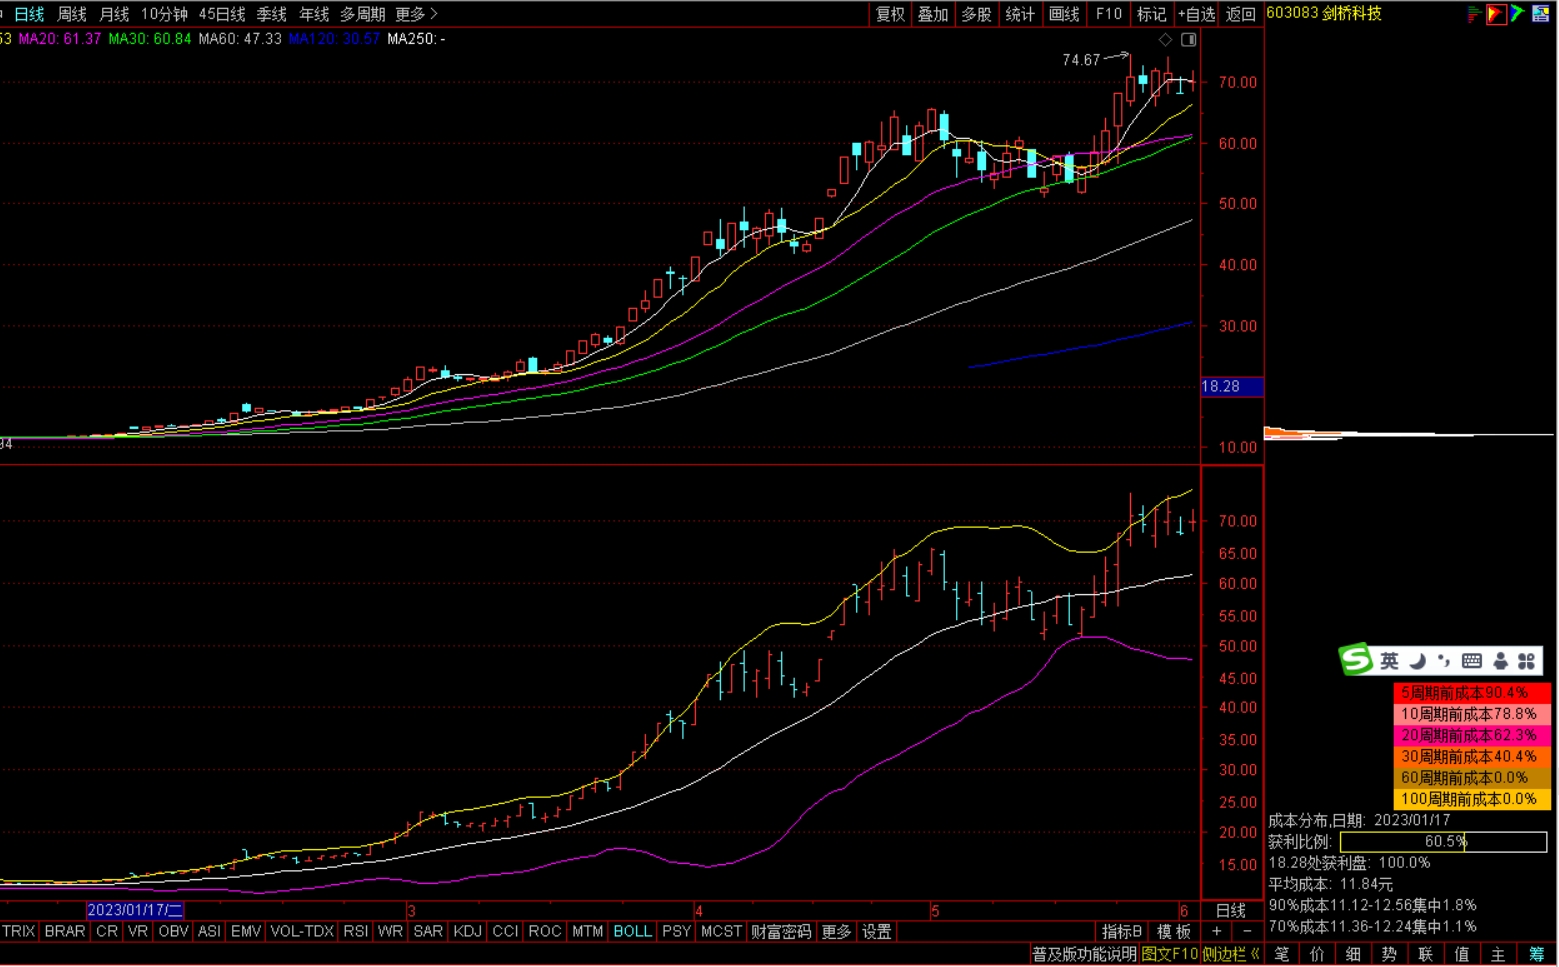This screenshot has height=967, width=1559.
Task: Select the KDJ indicator tab
Action: tap(467, 931)
